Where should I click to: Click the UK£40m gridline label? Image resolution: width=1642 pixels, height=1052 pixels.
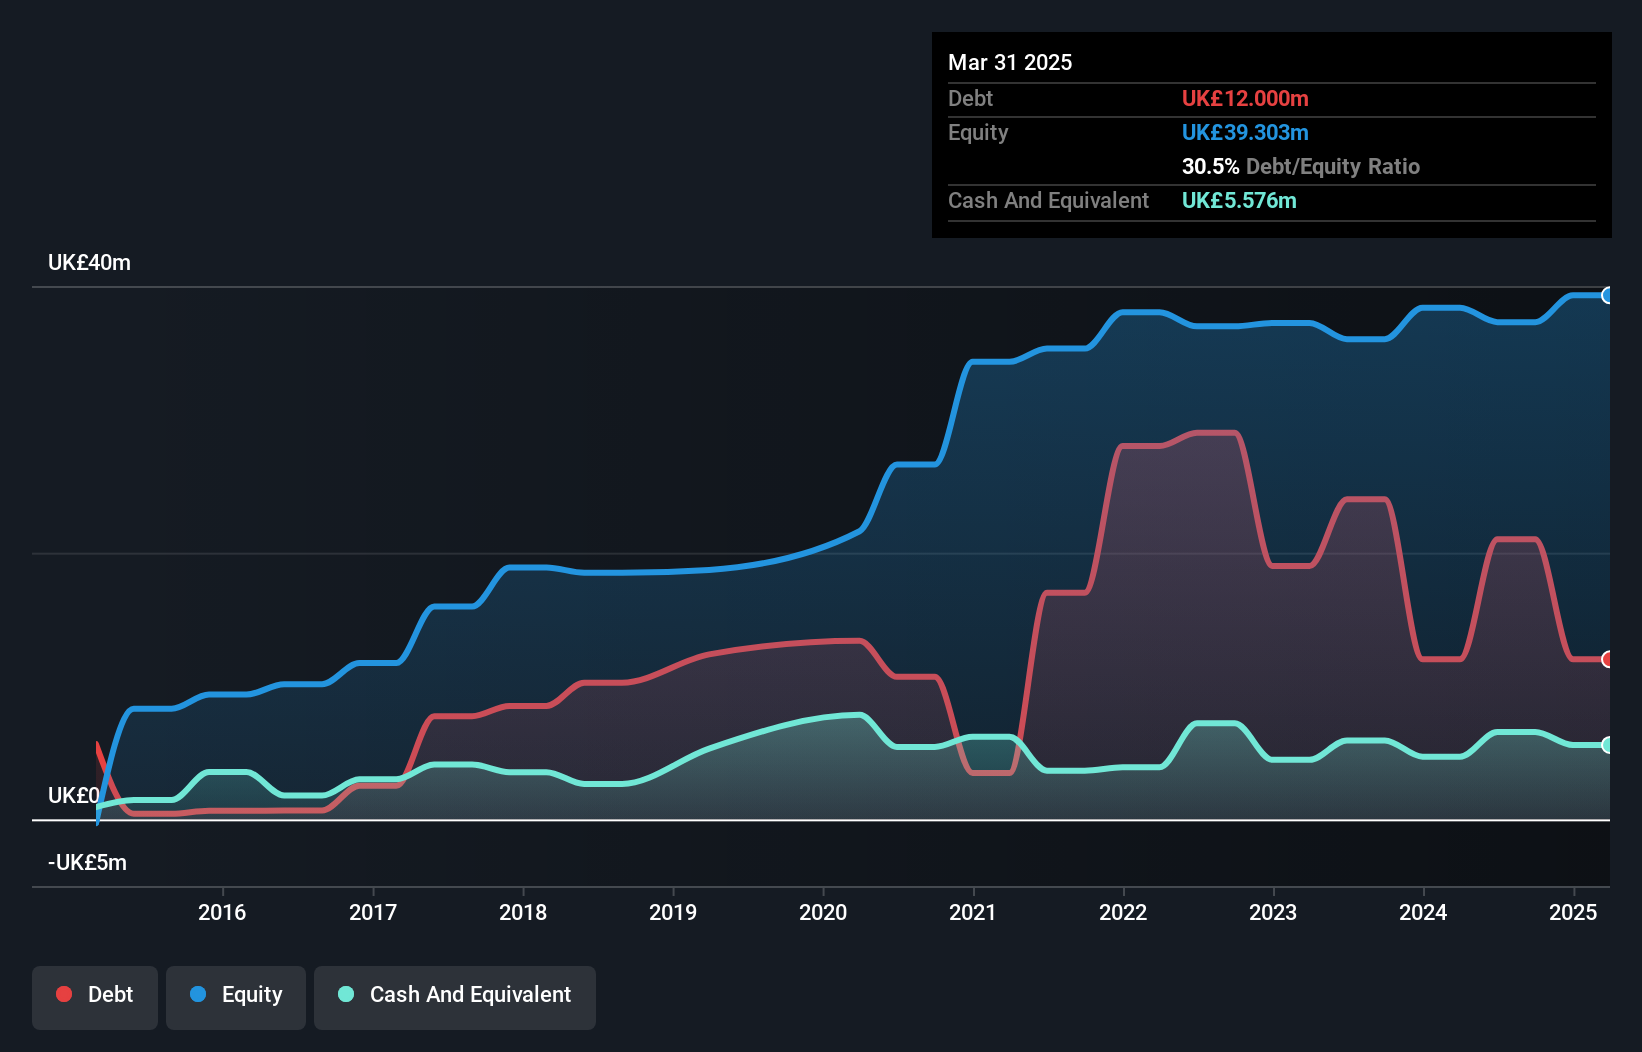pyautogui.click(x=89, y=262)
